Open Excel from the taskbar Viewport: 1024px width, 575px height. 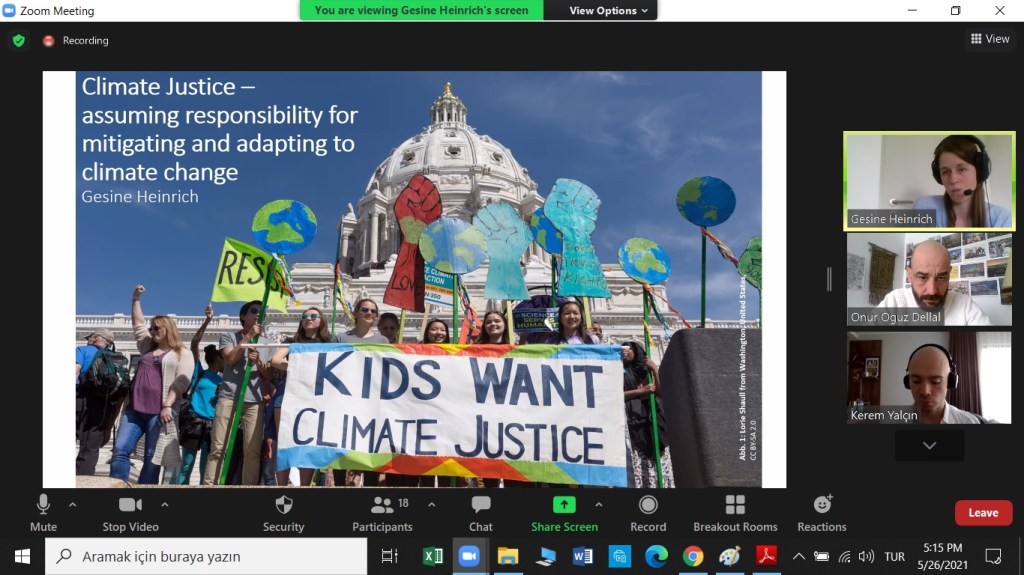[x=433, y=556]
